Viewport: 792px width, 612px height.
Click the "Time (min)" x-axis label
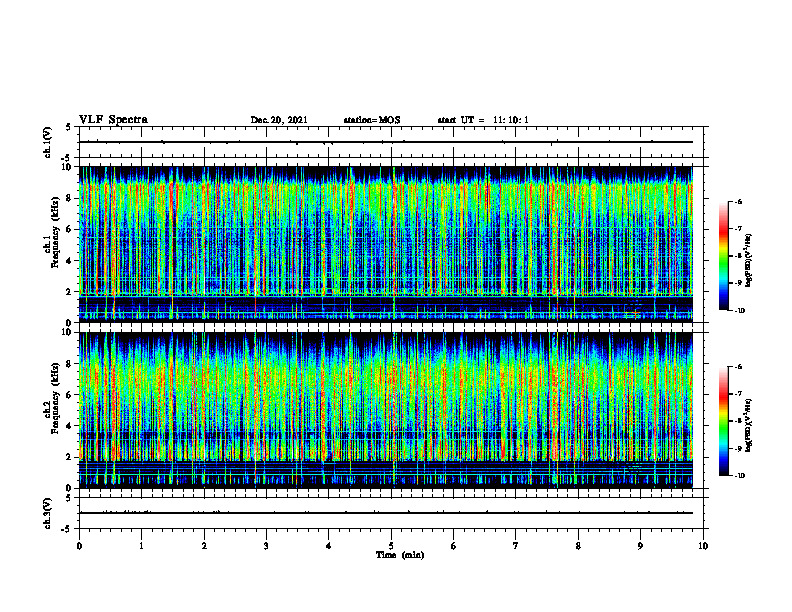tap(400, 555)
